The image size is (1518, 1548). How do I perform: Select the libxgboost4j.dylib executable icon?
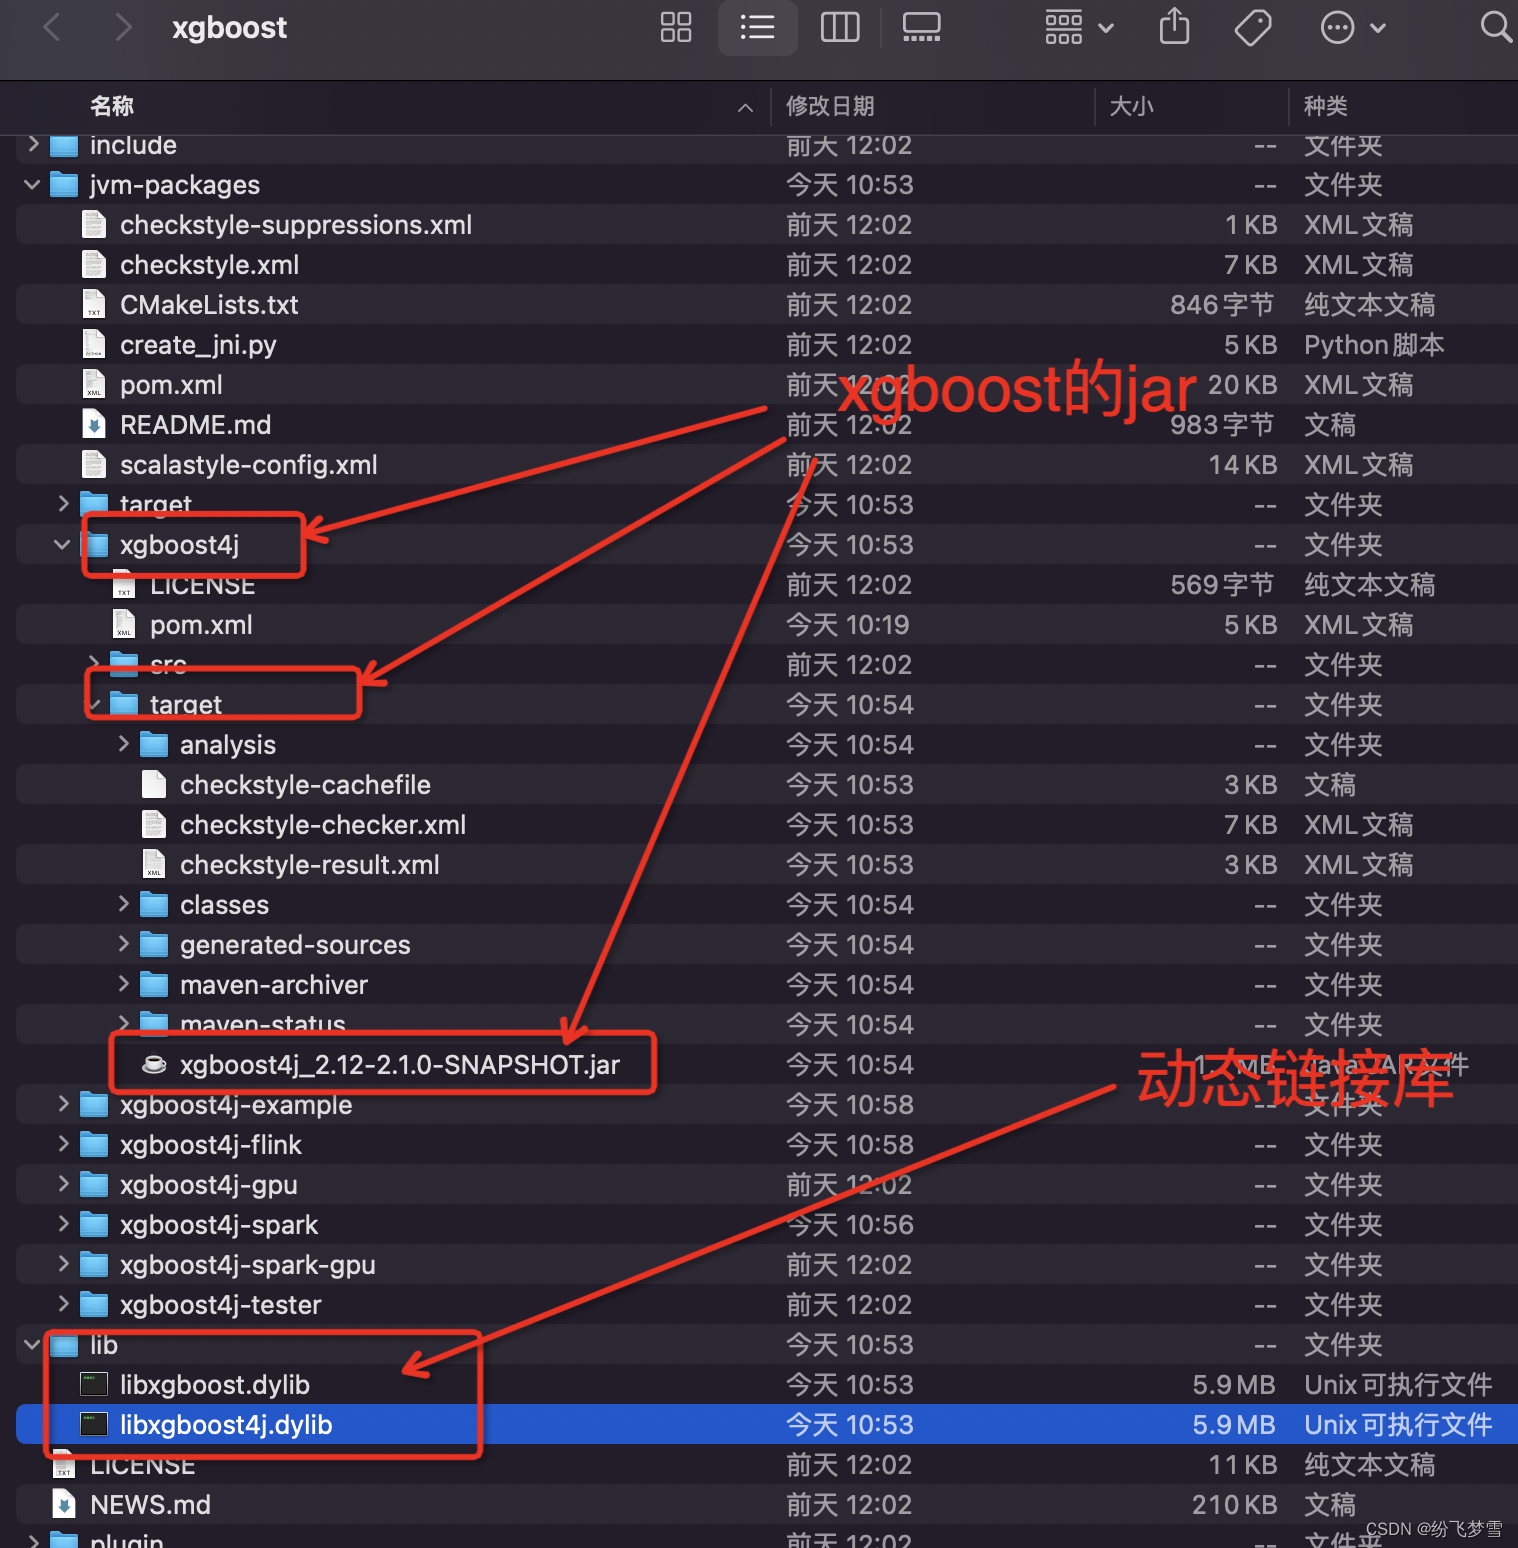(x=94, y=1424)
